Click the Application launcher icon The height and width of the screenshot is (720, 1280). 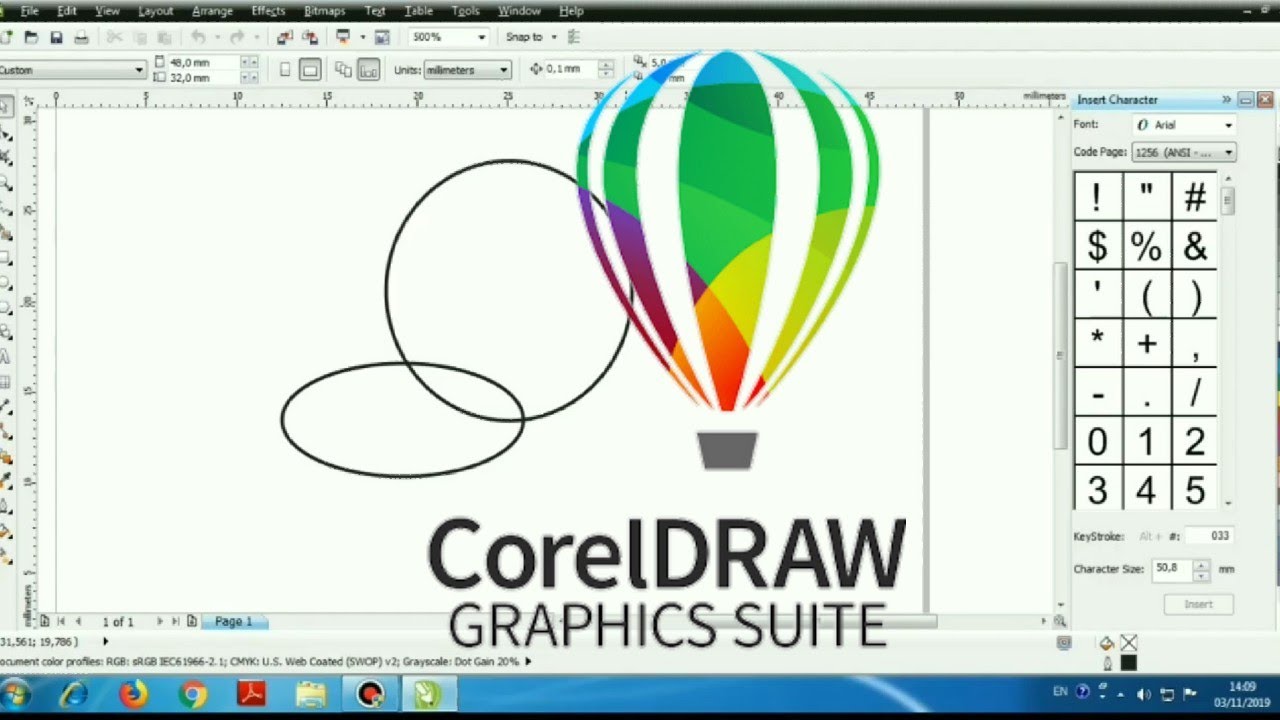point(343,37)
